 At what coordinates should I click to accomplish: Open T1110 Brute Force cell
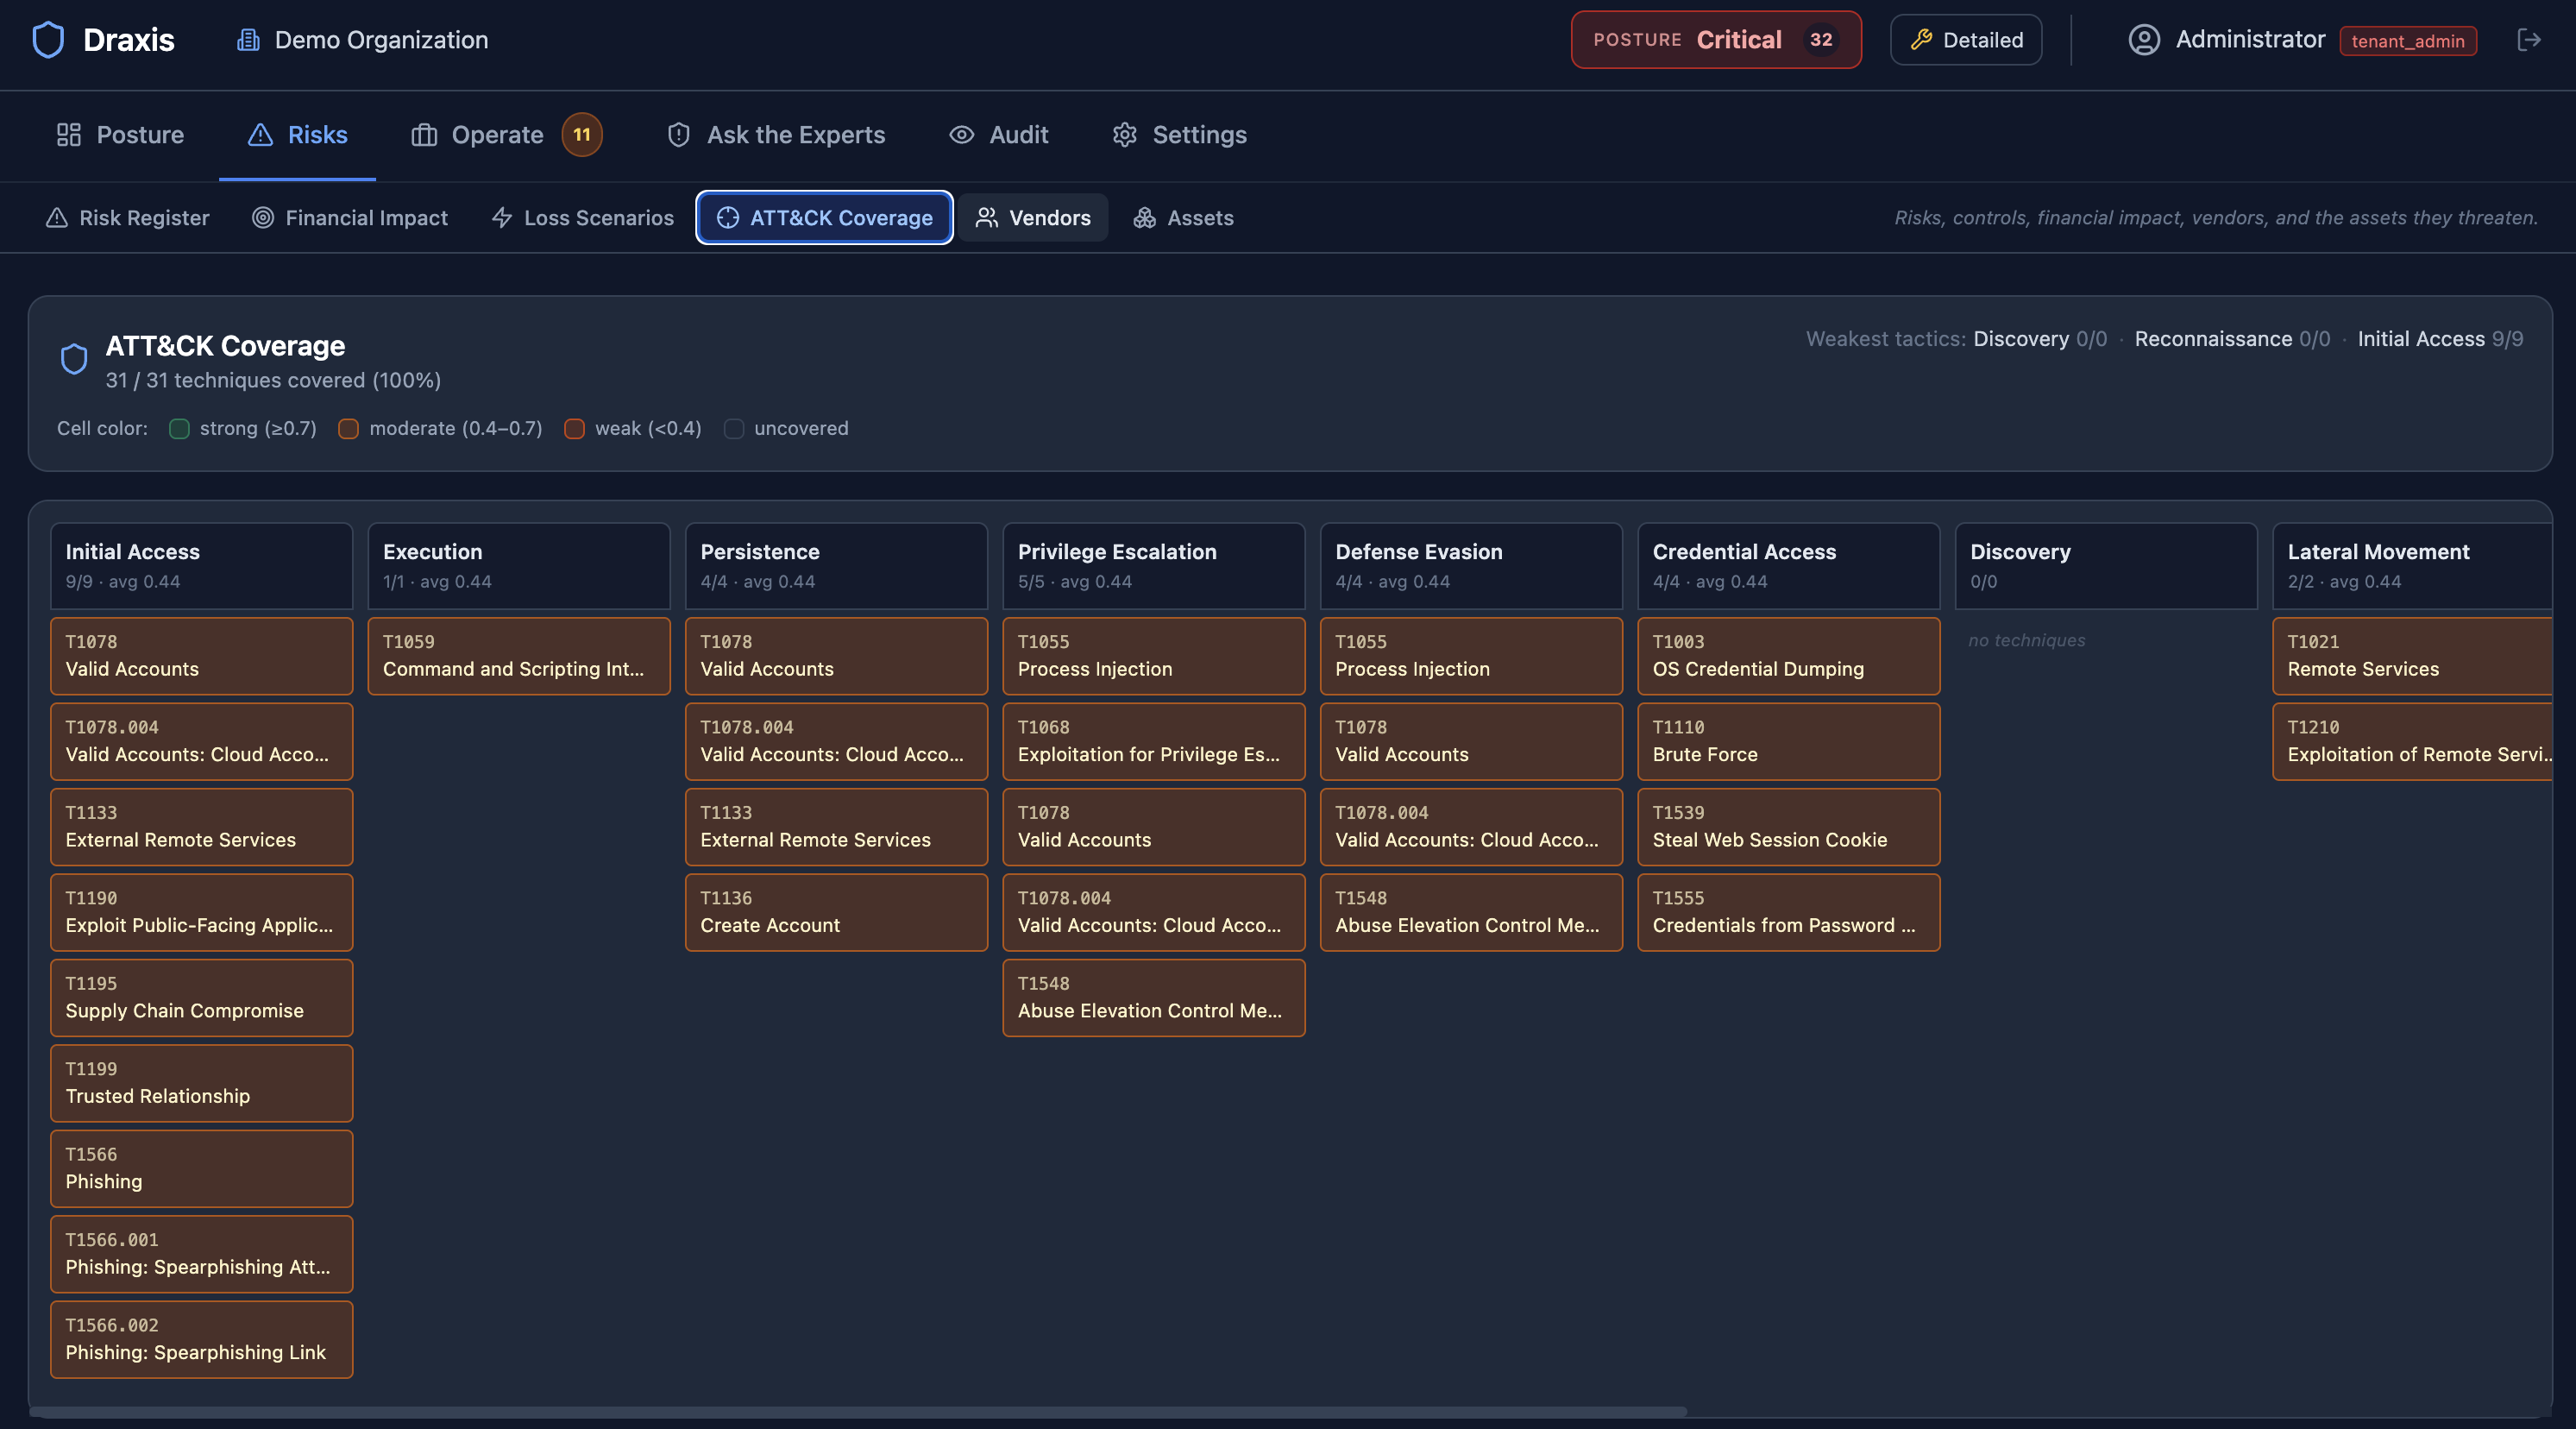(1789, 741)
